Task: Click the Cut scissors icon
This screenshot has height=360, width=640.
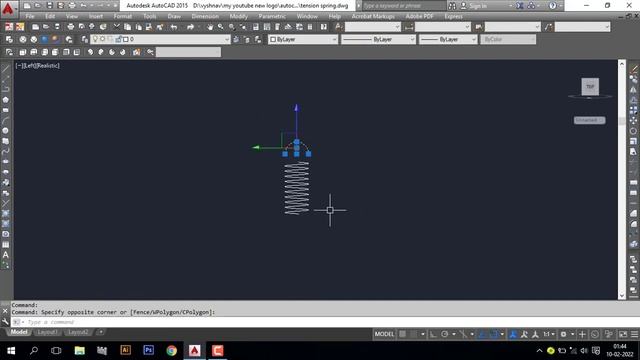Action: pos(117,27)
